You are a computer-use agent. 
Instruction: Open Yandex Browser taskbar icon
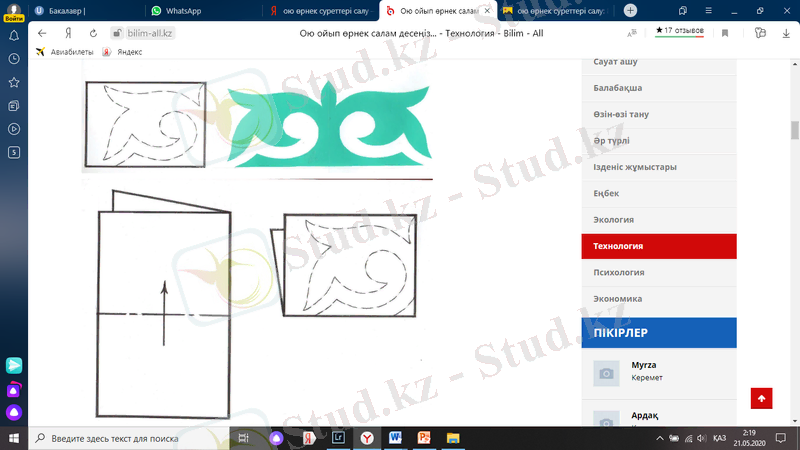[367, 438]
